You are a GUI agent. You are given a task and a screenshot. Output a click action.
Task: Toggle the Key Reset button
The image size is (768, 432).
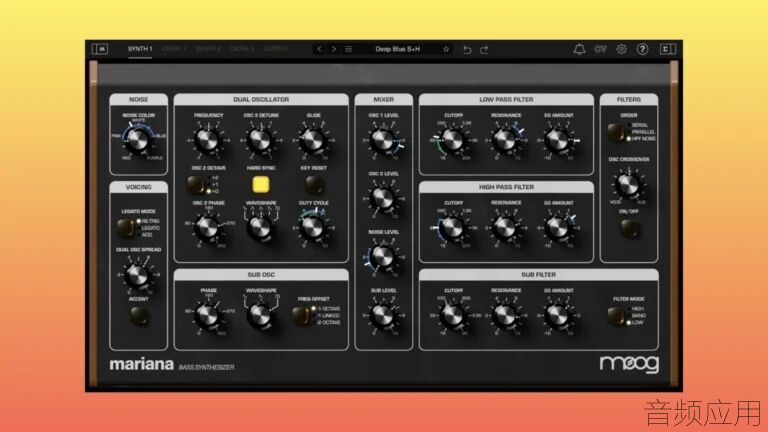pos(313,185)
